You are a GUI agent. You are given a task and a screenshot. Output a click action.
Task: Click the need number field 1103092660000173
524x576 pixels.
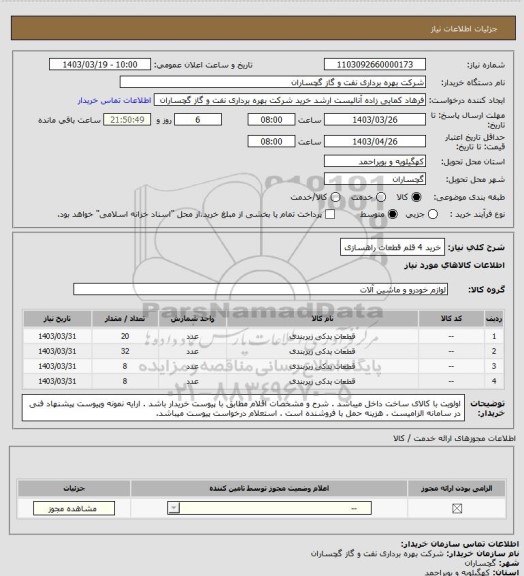[375, 65]
